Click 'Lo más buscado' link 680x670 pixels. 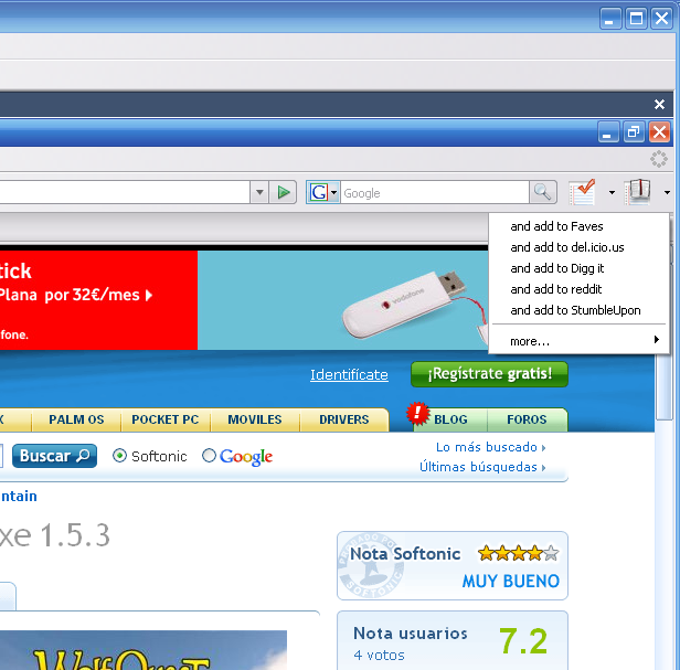point(490,447)
